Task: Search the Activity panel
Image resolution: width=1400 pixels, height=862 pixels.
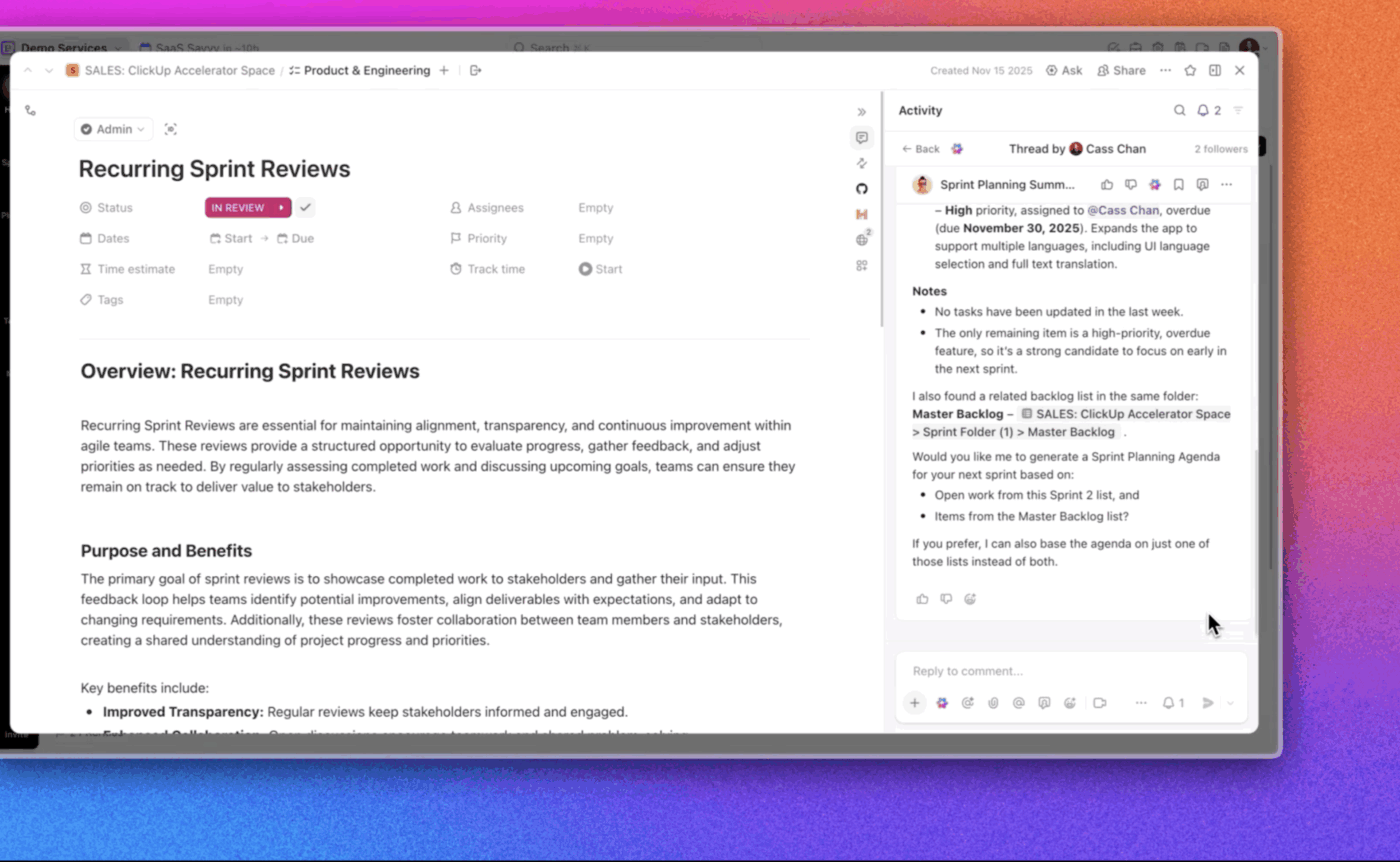Action: 1180,111
